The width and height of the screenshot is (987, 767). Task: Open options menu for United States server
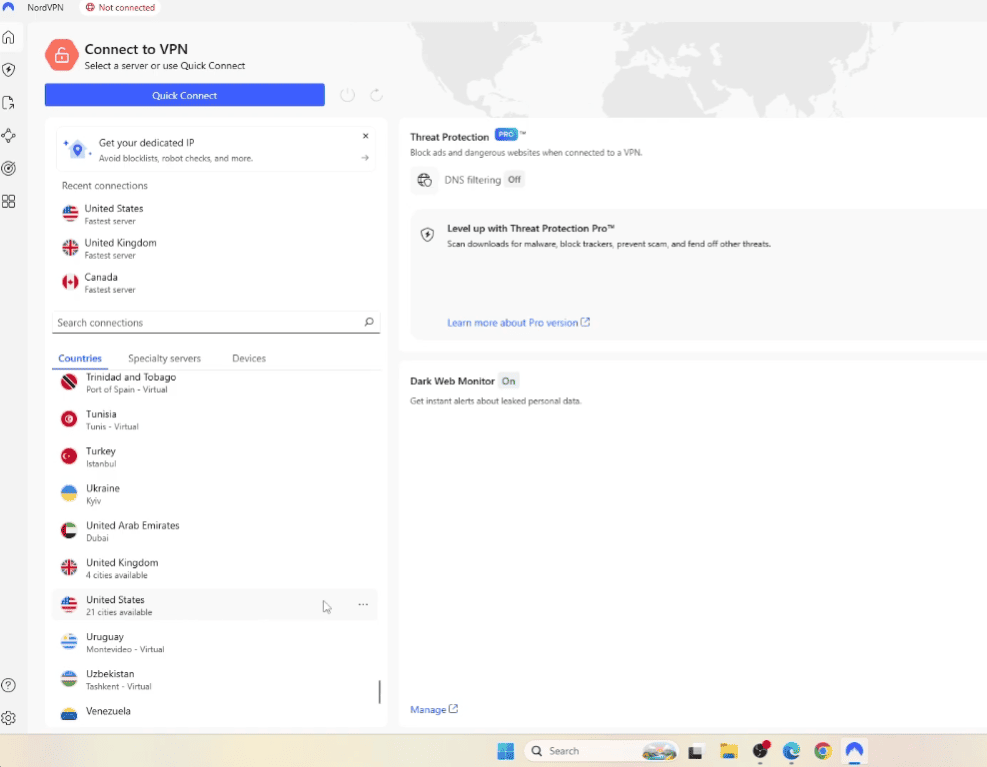coord(363,605)
